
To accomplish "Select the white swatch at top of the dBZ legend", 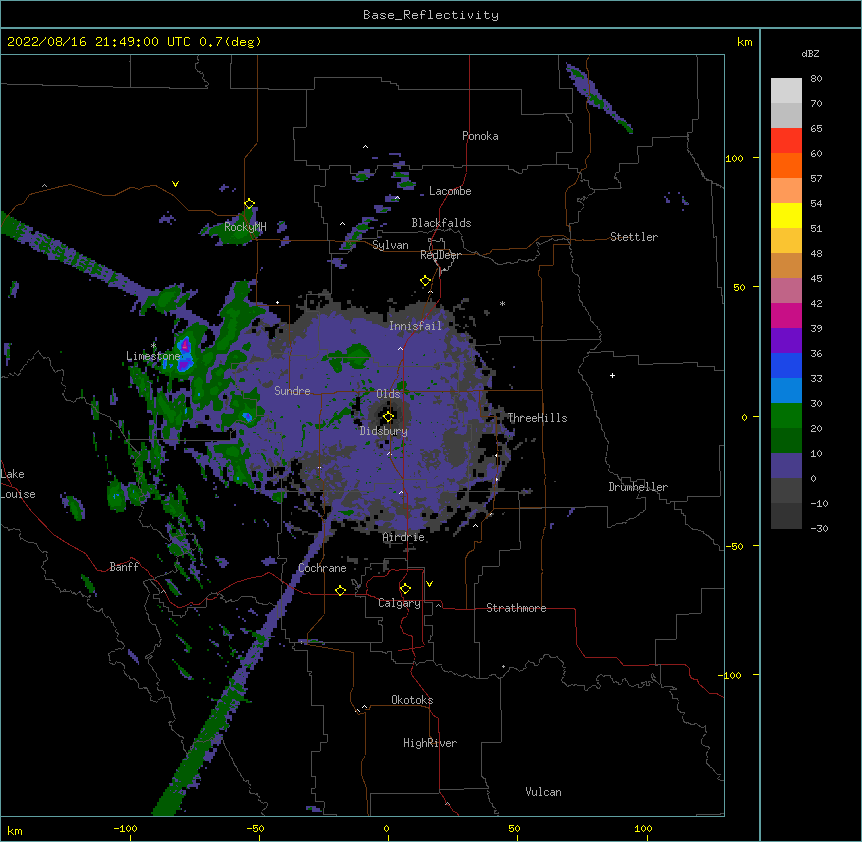I will (786, 91).
